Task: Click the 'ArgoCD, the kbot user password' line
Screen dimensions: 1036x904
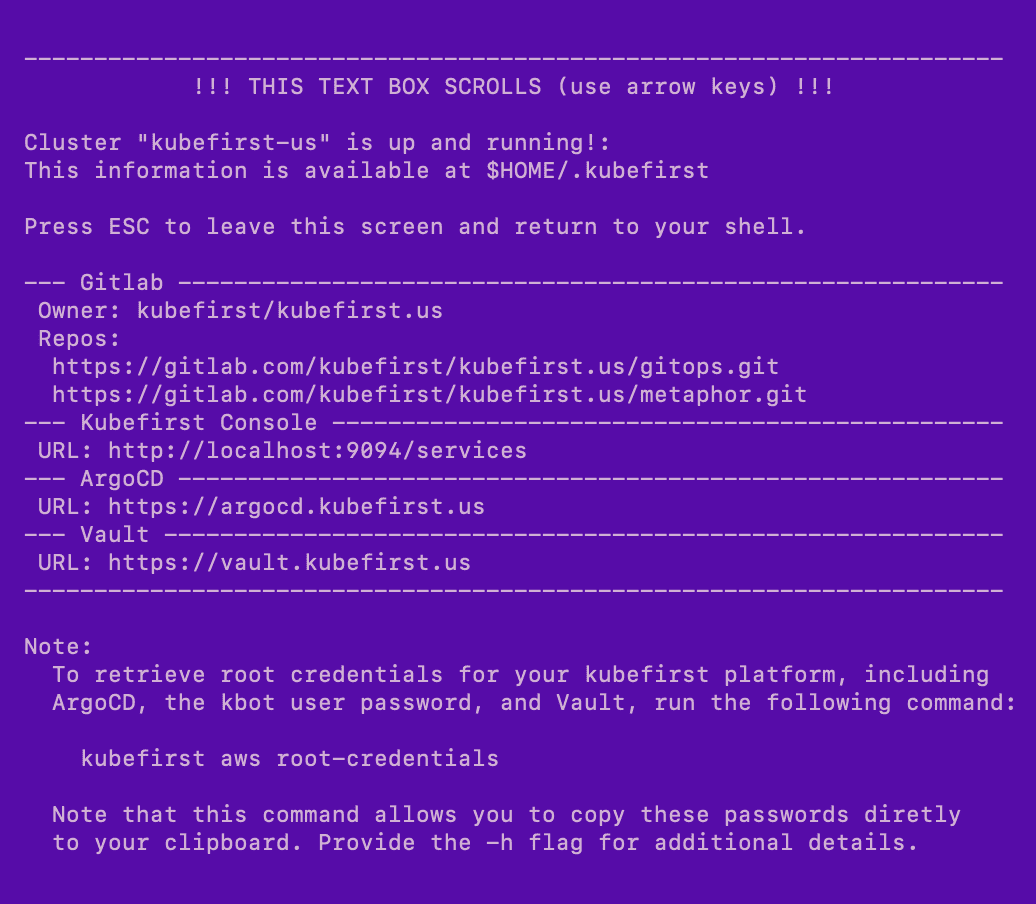Action: (x=534, y=702)
